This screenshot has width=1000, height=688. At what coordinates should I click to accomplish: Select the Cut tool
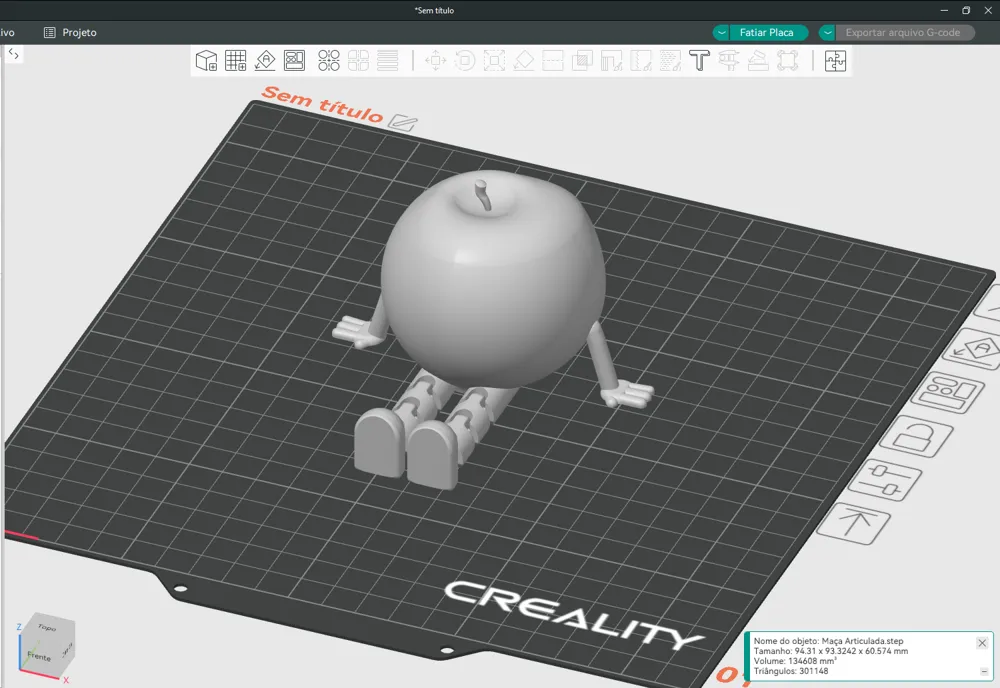coord(553,61)
